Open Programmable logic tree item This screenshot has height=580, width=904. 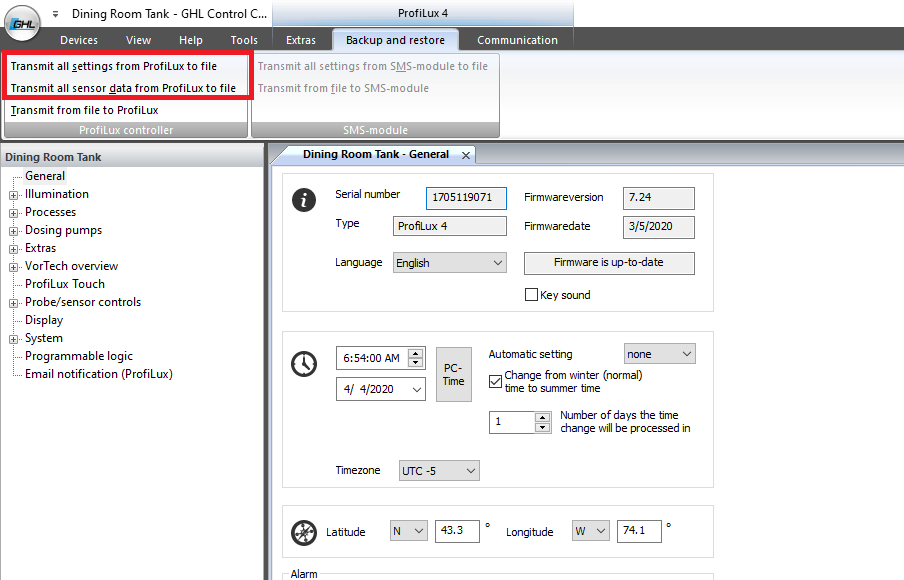(x=78, y=356)
